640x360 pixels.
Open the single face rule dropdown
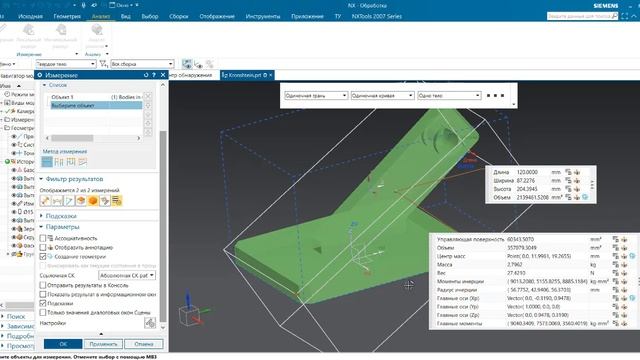coord(316,96)
